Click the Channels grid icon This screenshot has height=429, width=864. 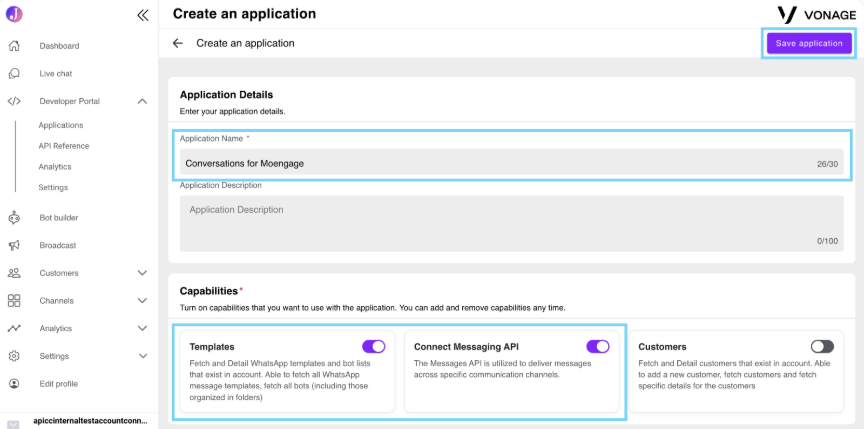tap(14, 301)
